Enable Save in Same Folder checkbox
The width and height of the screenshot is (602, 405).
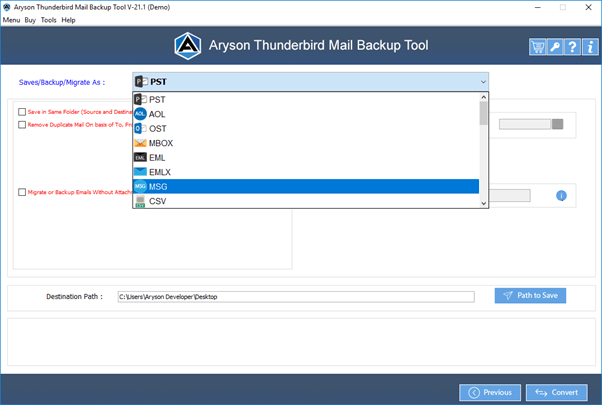click(22, 112)
